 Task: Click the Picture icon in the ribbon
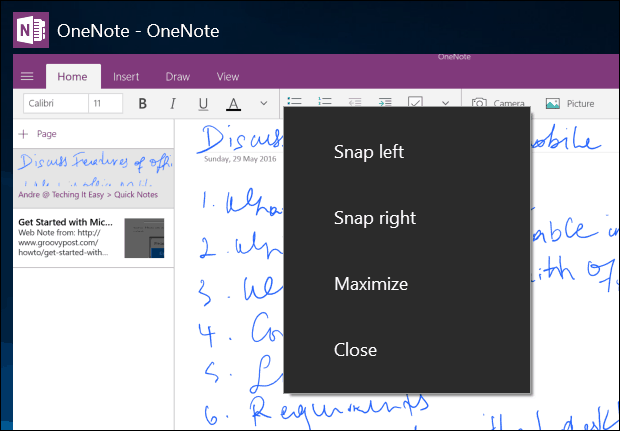[x=552, y=104]
